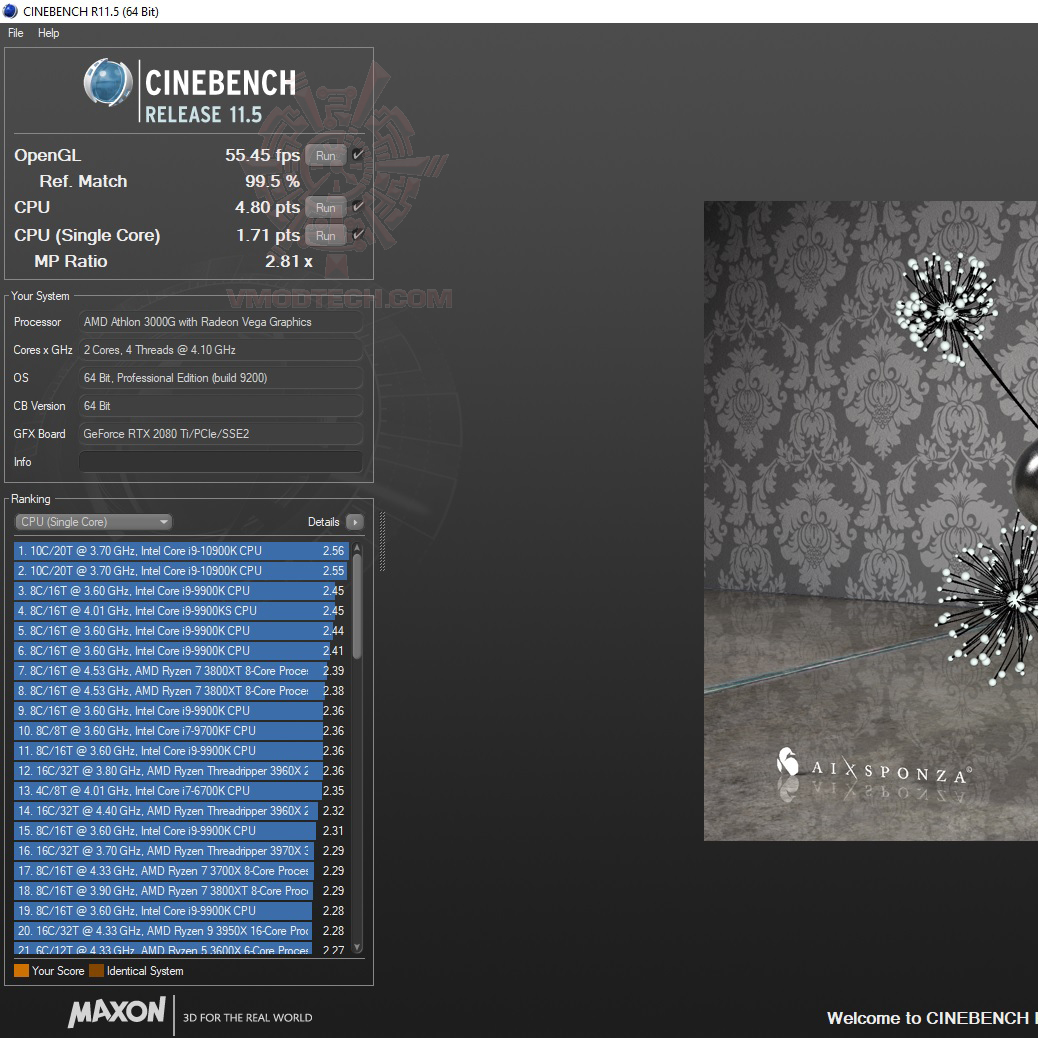1038x1038 pixels.
Task: Click the GFX Board field
Action: point(220,434)
